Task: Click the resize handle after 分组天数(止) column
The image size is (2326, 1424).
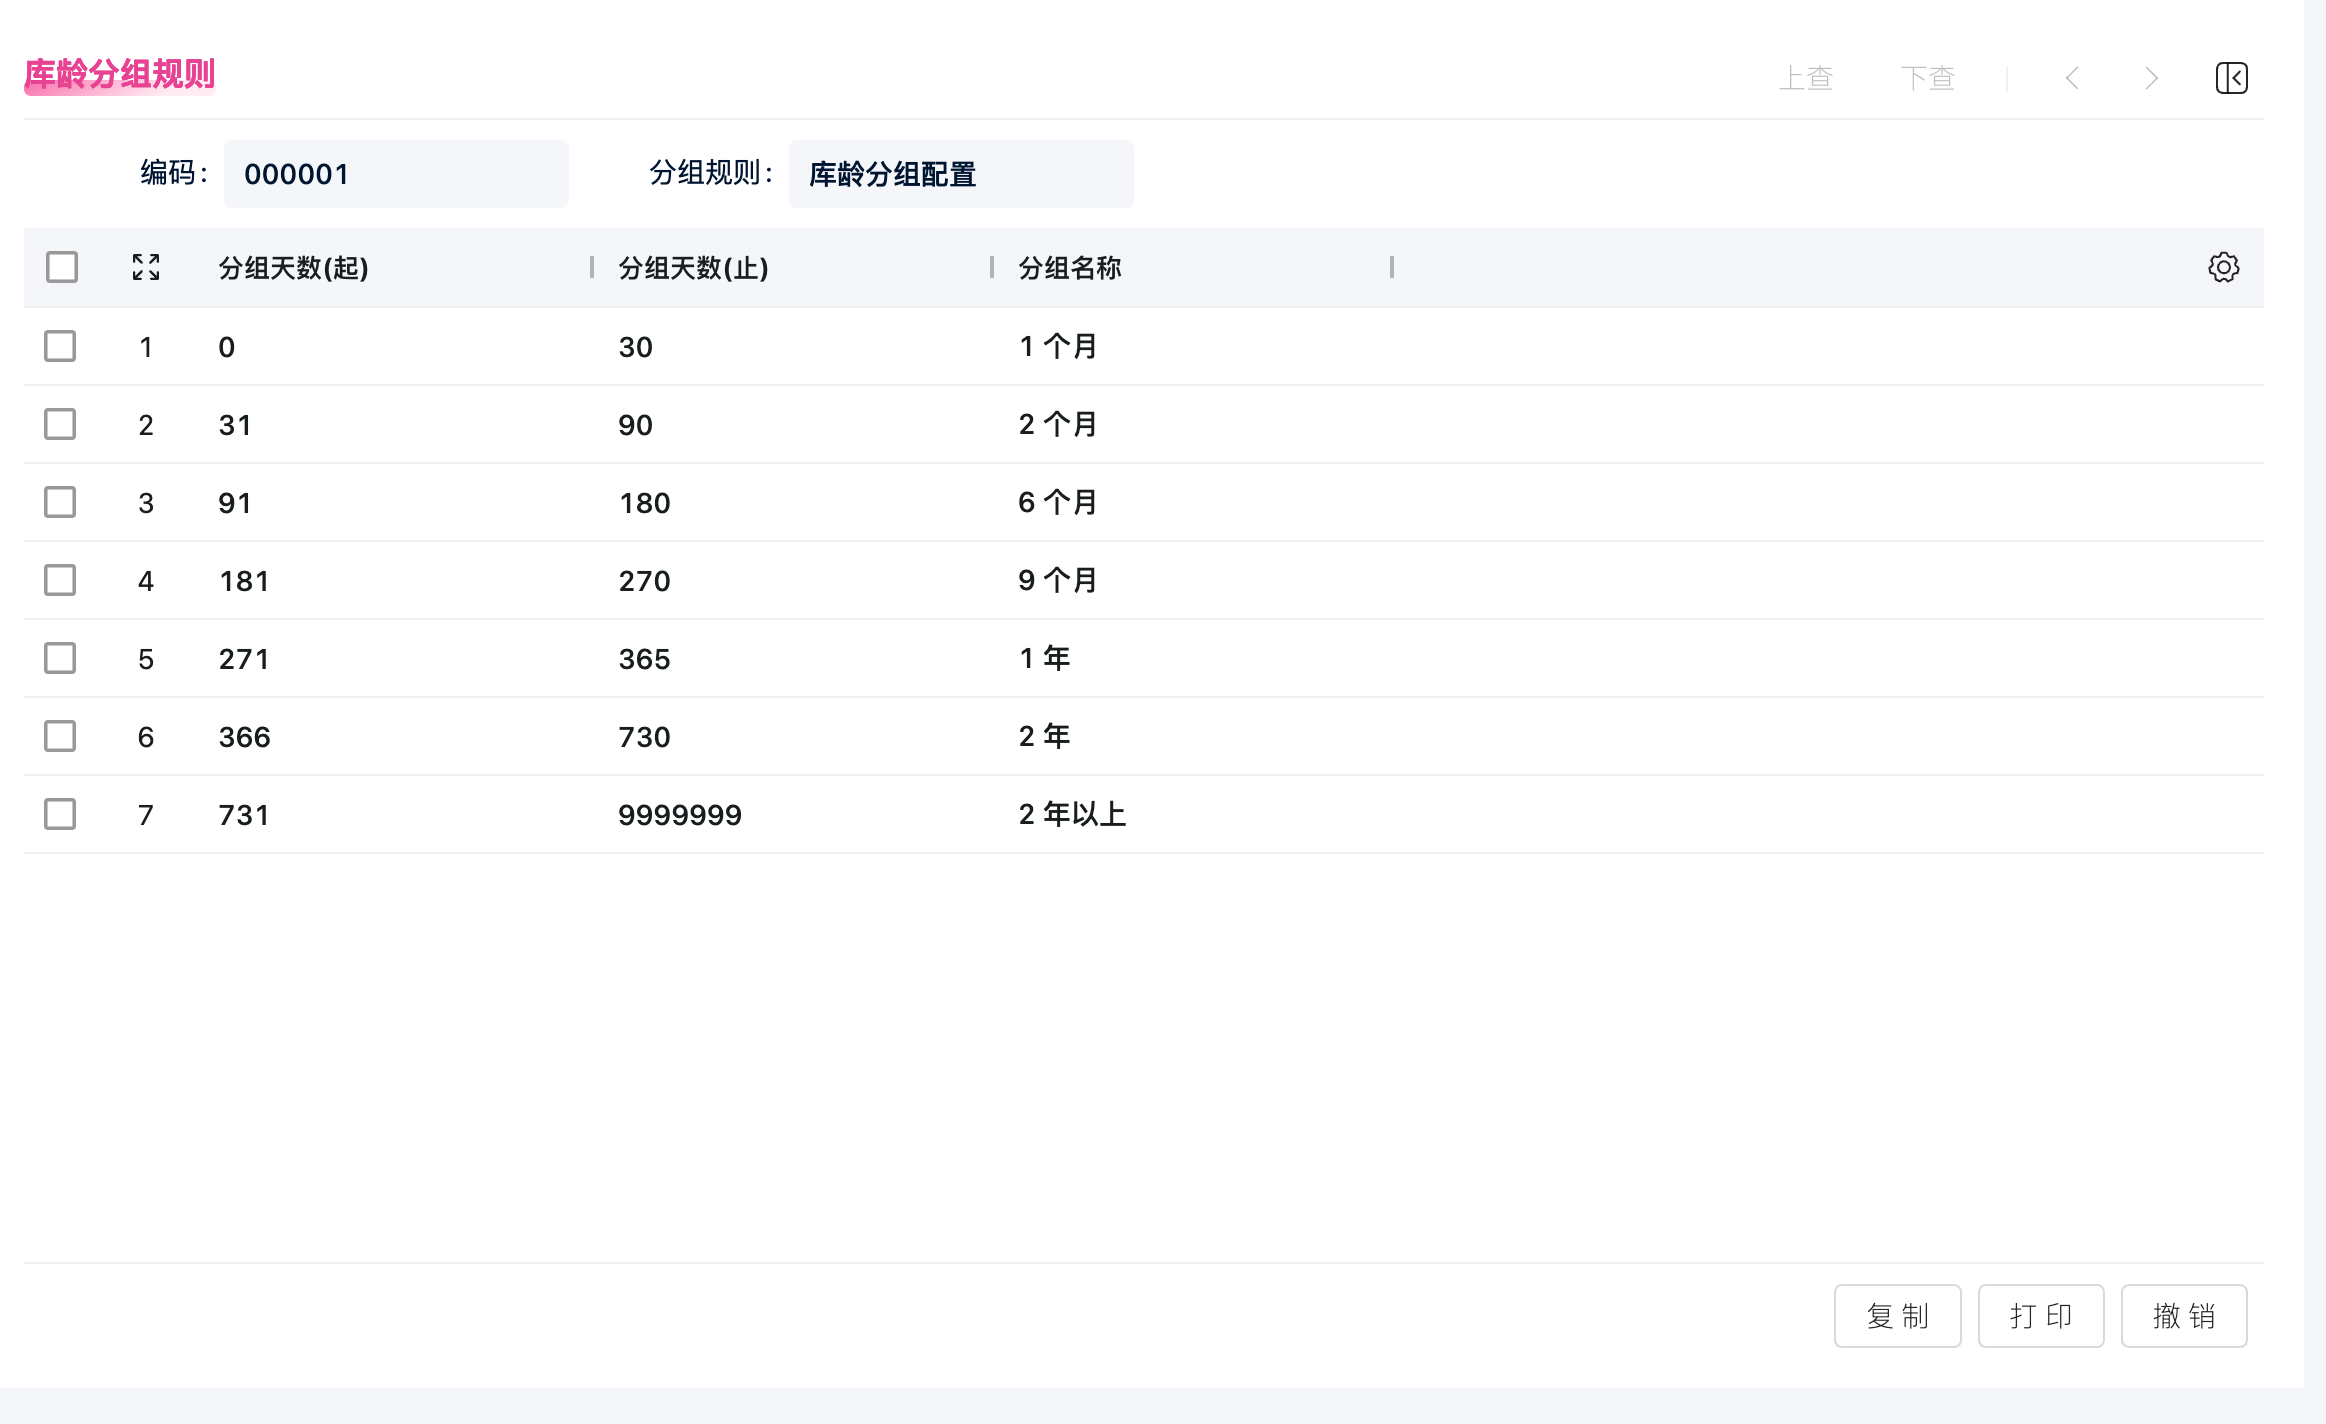Action: [x=991, y=267]
